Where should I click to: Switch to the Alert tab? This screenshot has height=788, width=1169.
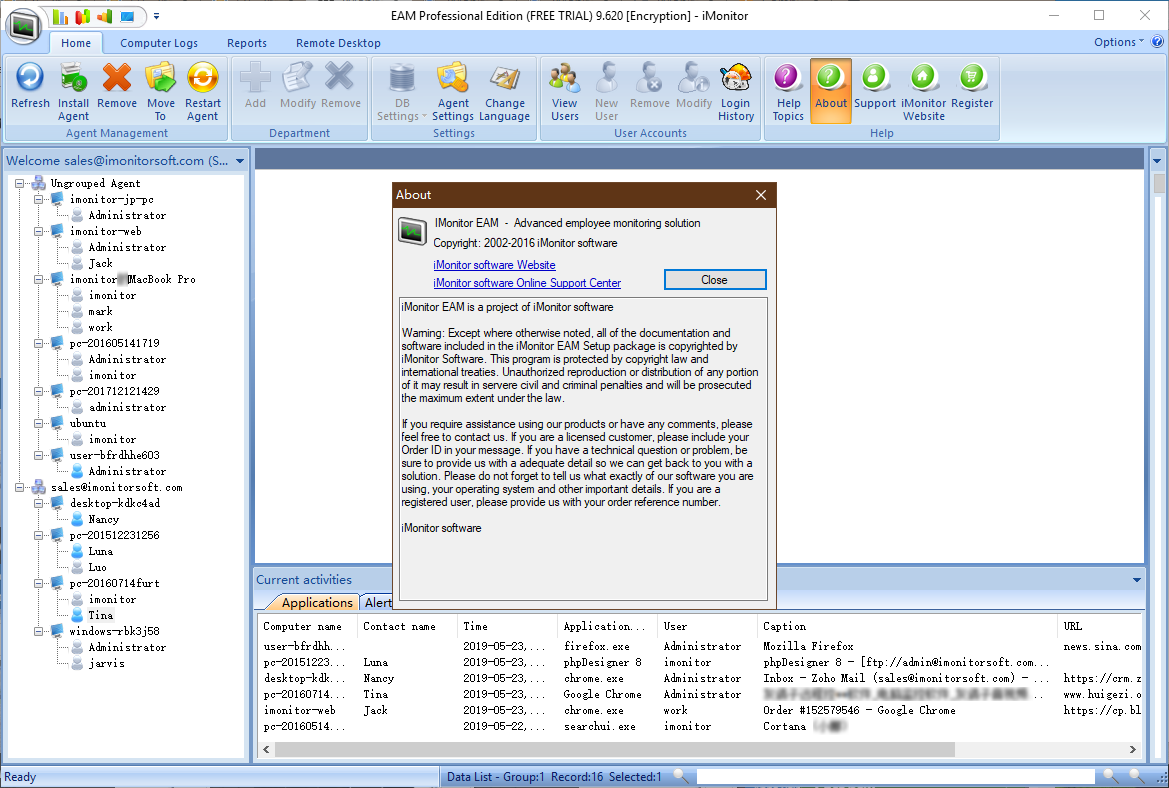[377, 602]
